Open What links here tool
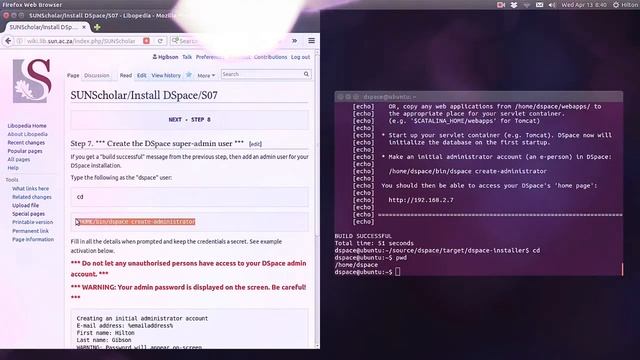Screen dimensions: 640x360 30,189
